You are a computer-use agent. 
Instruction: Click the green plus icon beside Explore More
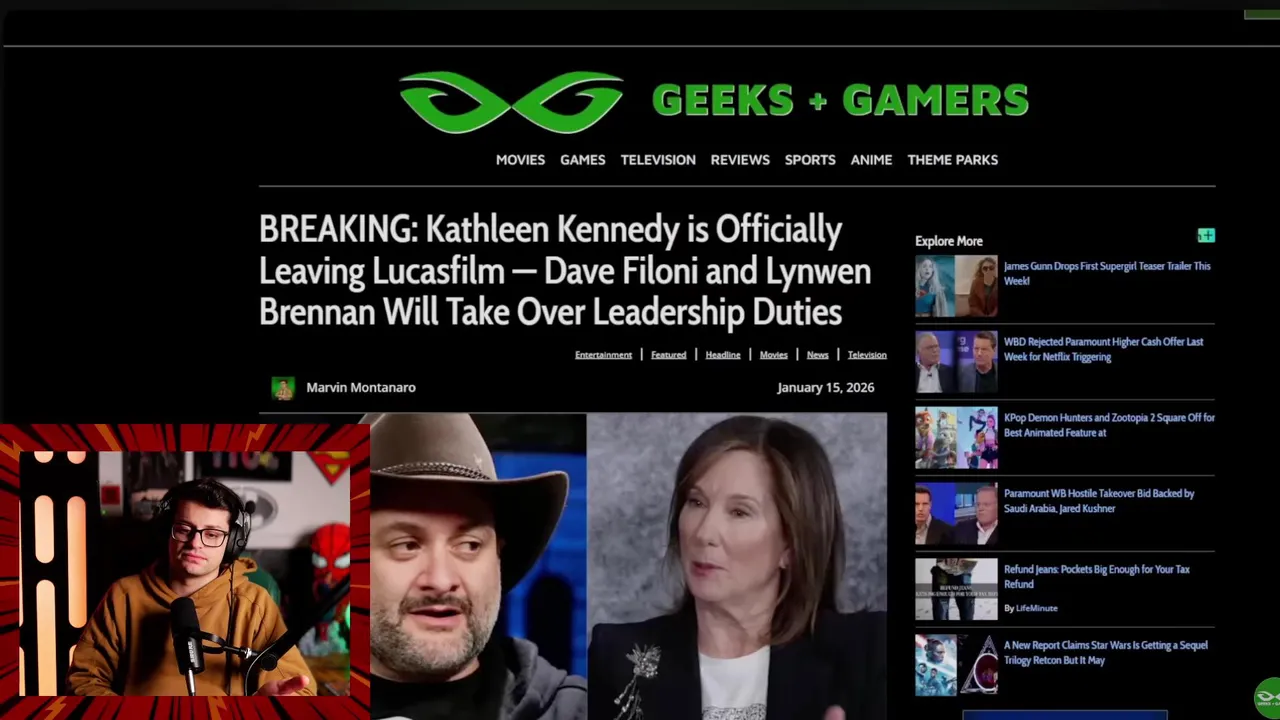[1206, 236]
